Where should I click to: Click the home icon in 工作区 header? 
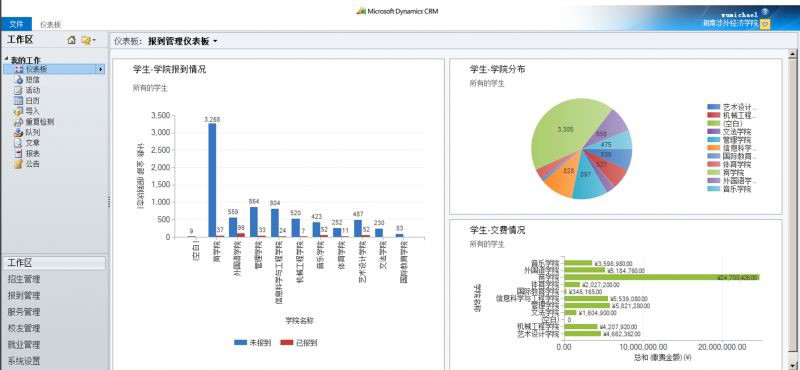71,40
